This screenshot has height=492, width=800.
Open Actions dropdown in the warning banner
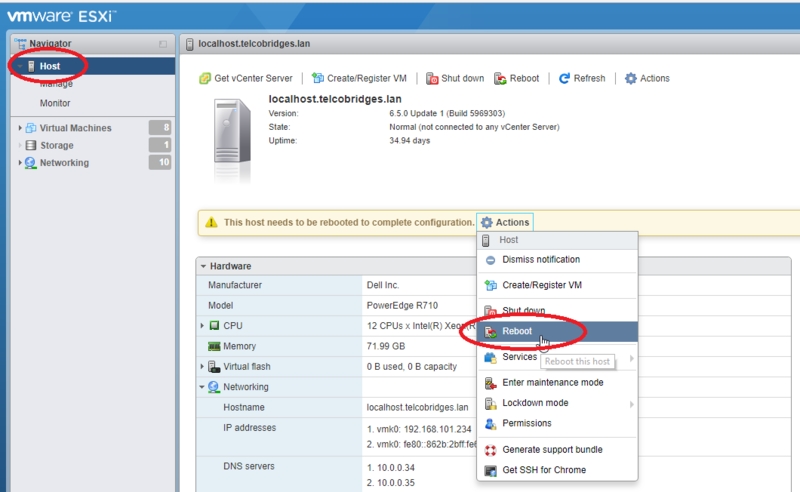[x=505, y=222]
